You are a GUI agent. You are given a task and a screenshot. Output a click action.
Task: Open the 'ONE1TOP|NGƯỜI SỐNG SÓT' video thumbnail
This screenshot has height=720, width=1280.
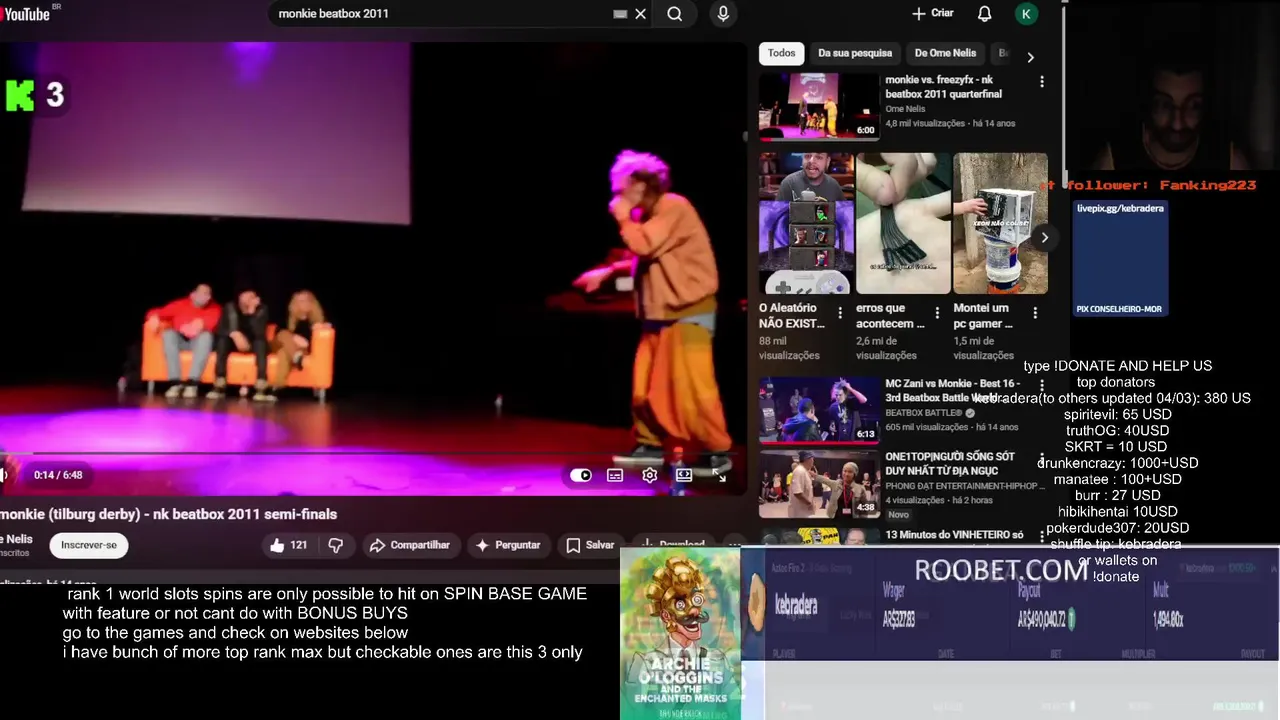818,484
